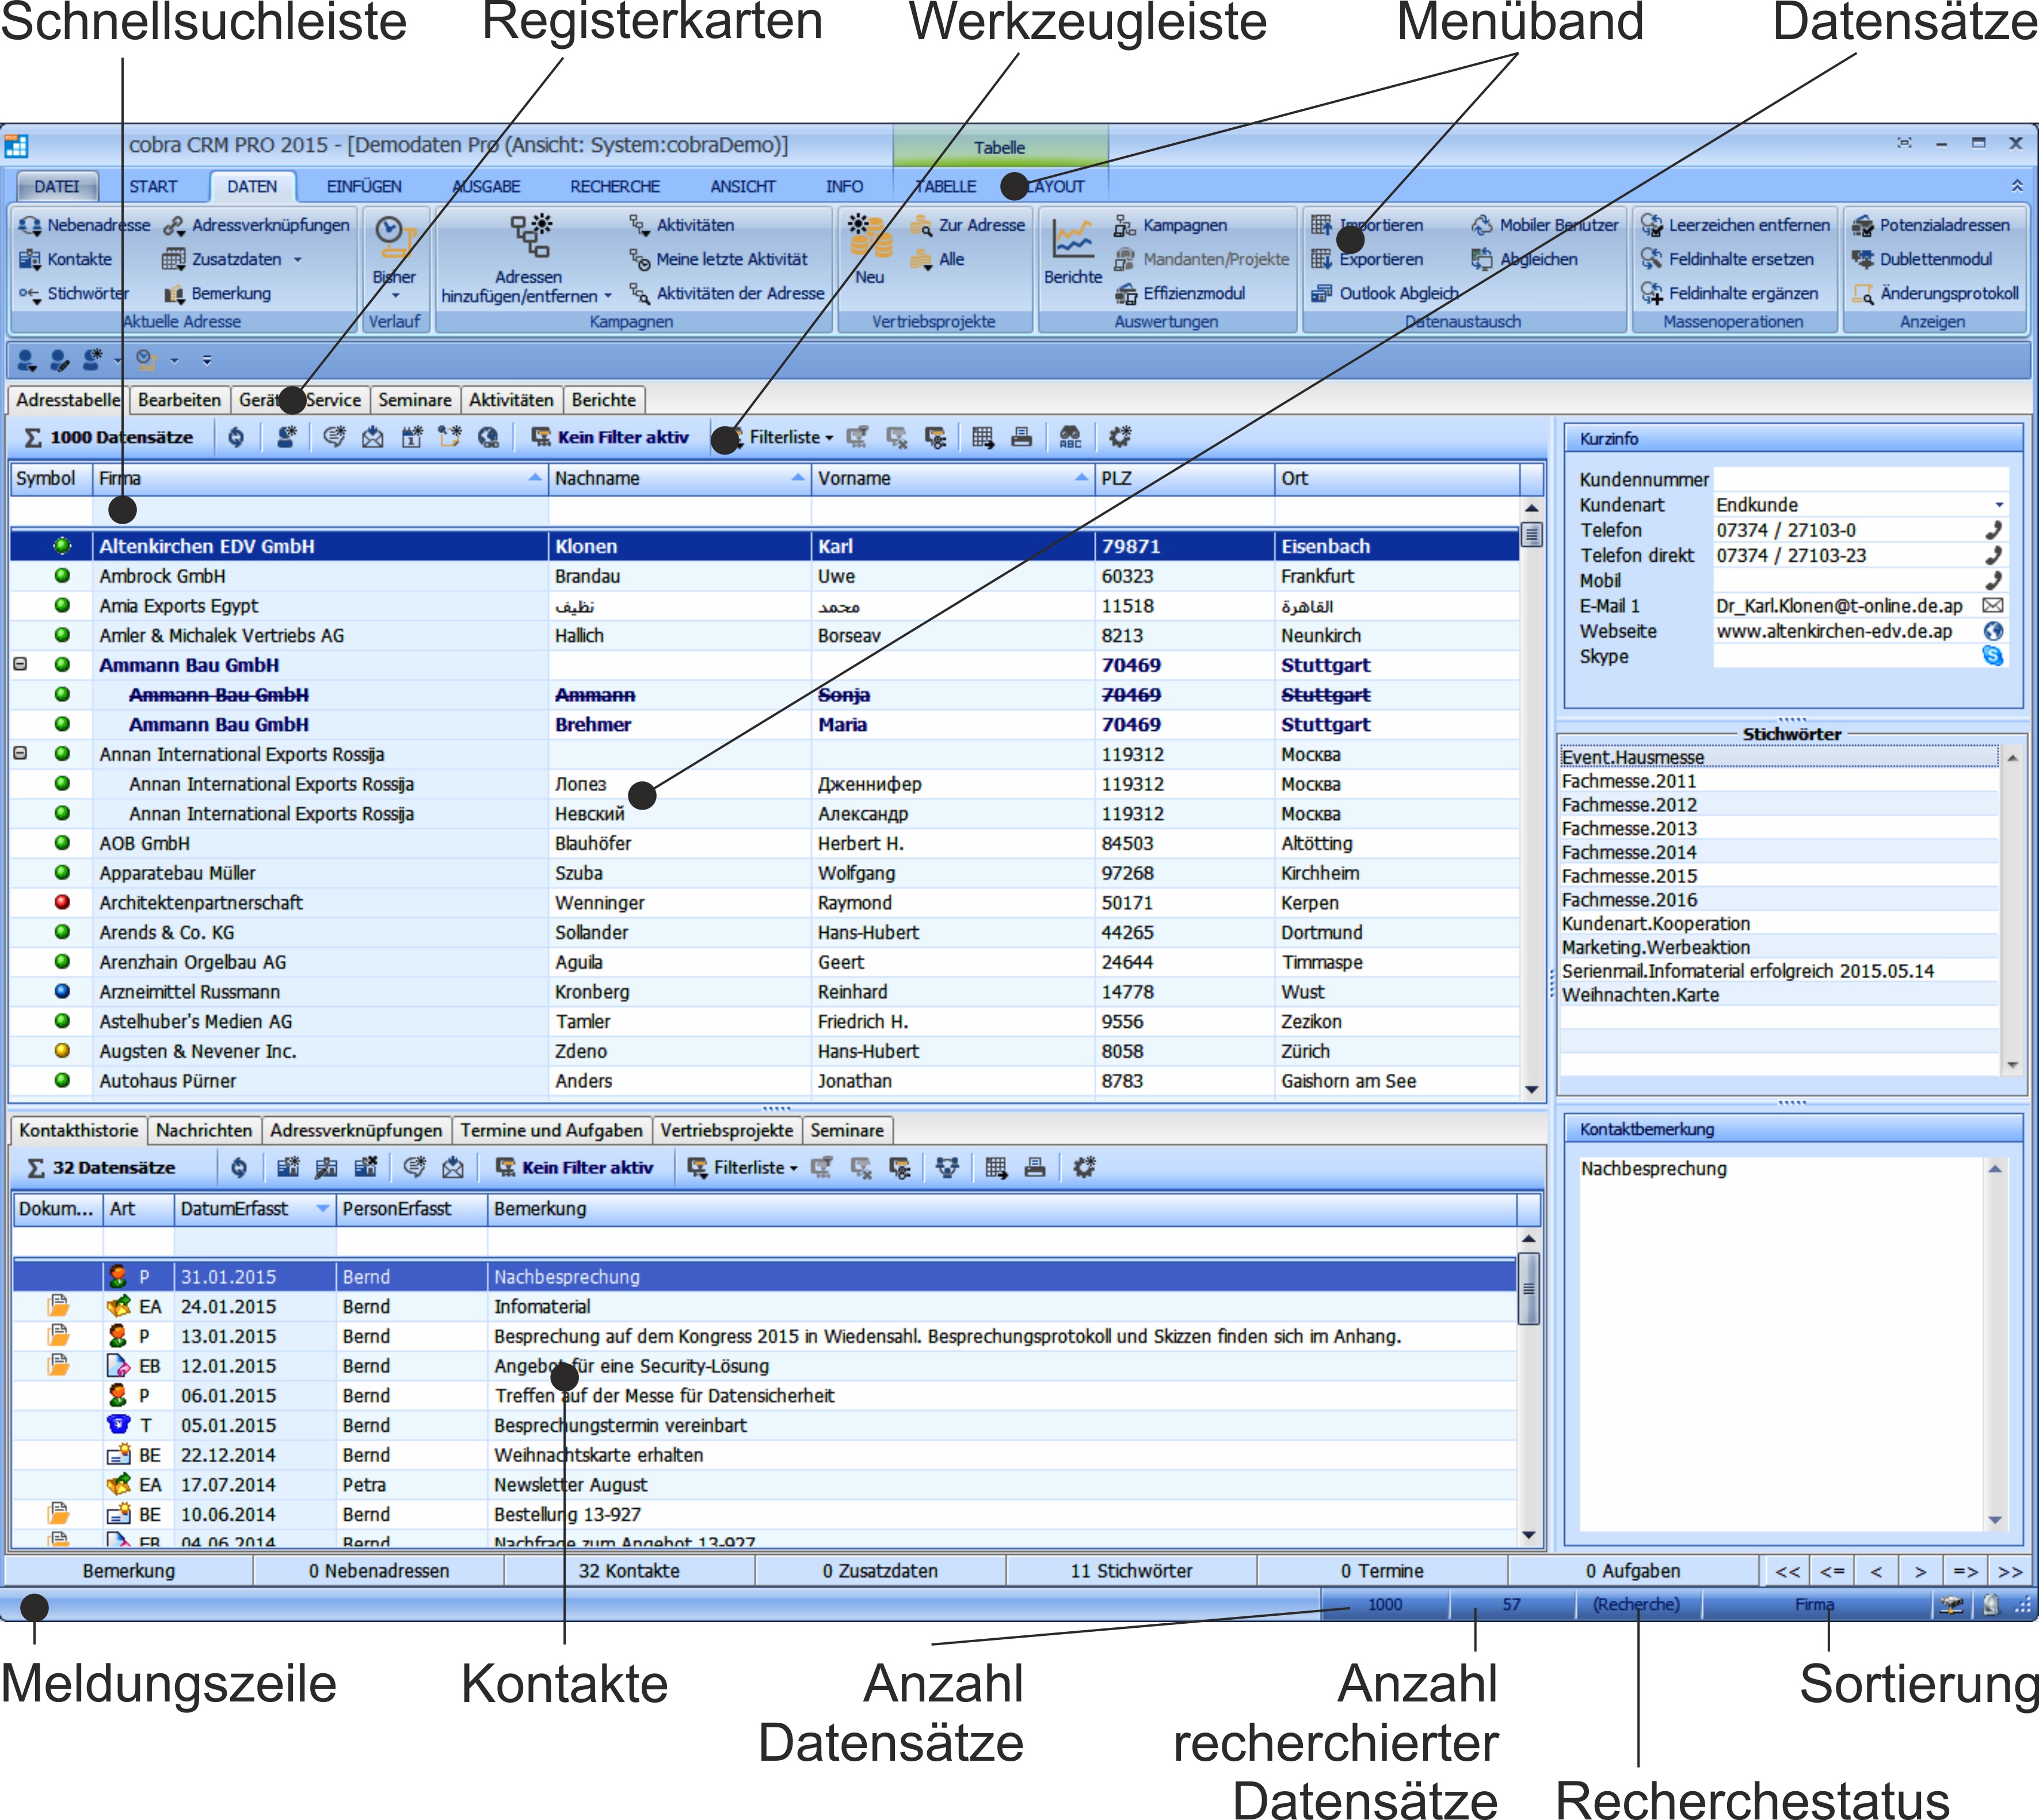Open Potenzialadressen
This screenshot has height=1820, width=2039.
[1930, 225]
